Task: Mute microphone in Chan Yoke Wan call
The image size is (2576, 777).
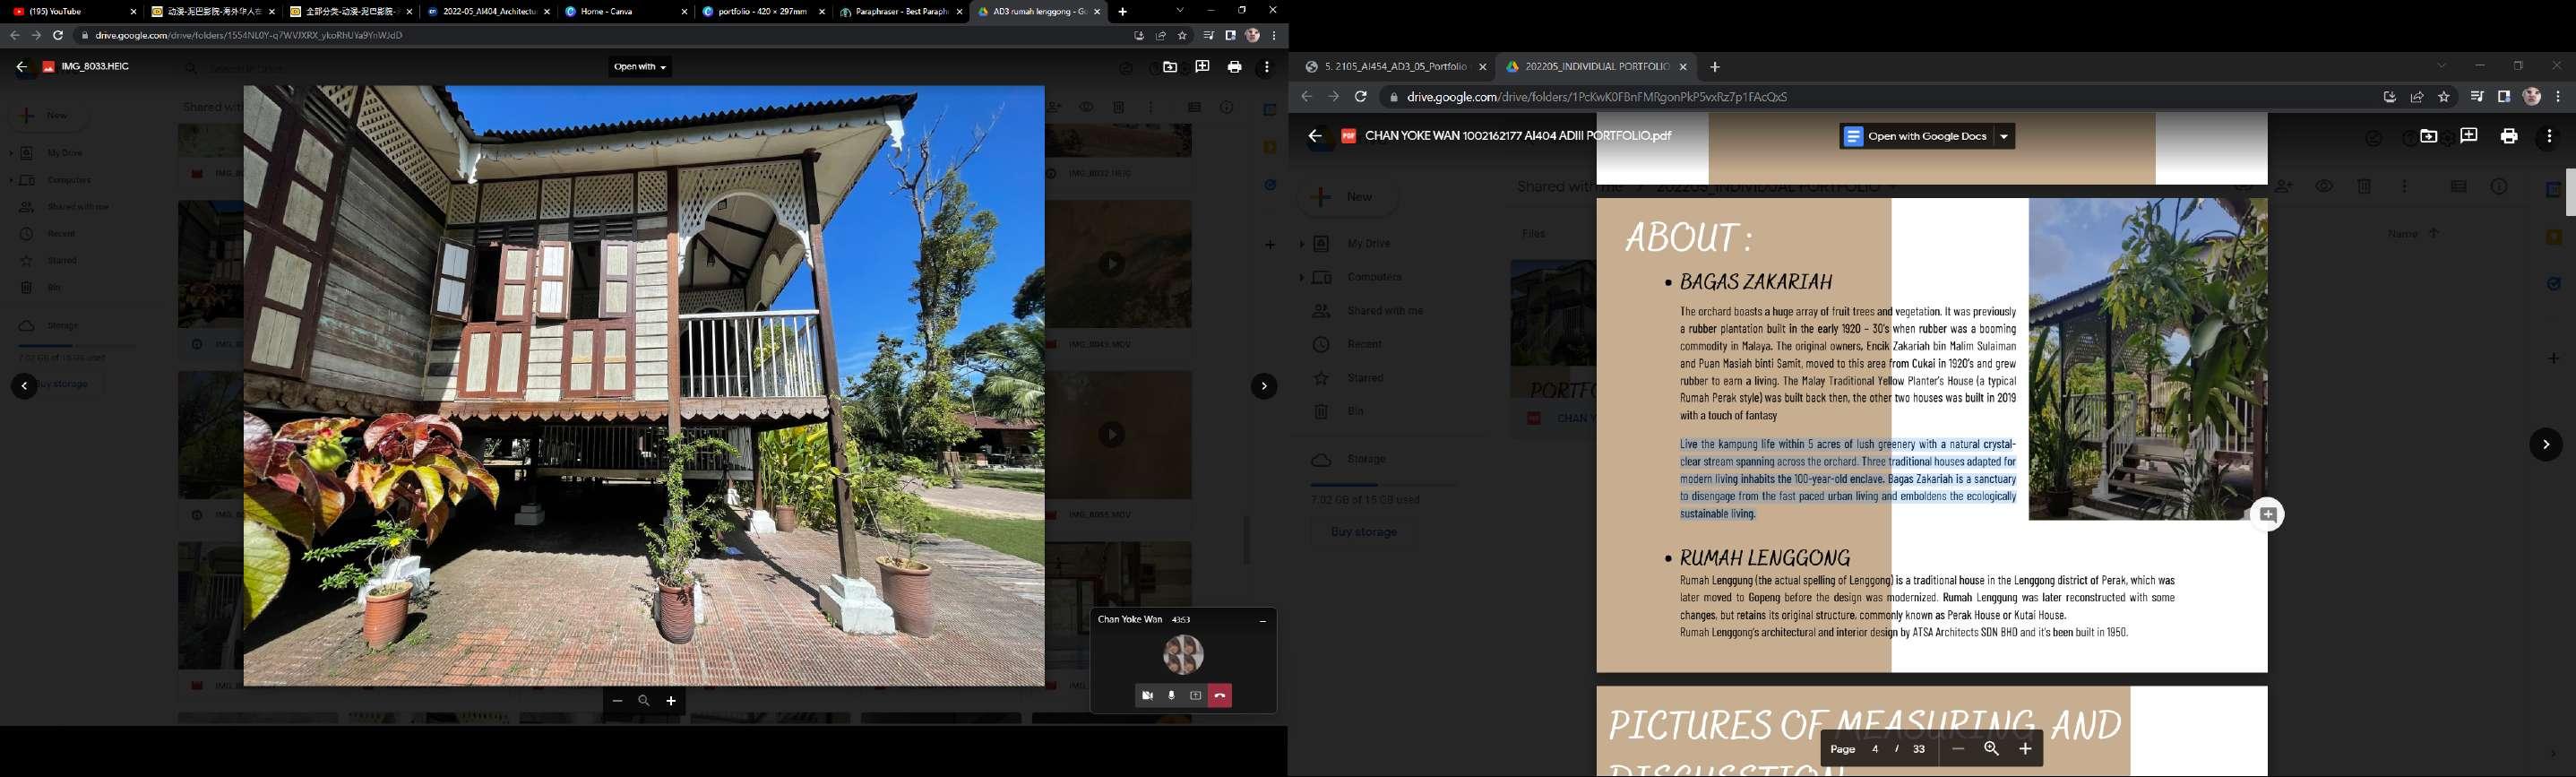Action: pos(1171,695)
